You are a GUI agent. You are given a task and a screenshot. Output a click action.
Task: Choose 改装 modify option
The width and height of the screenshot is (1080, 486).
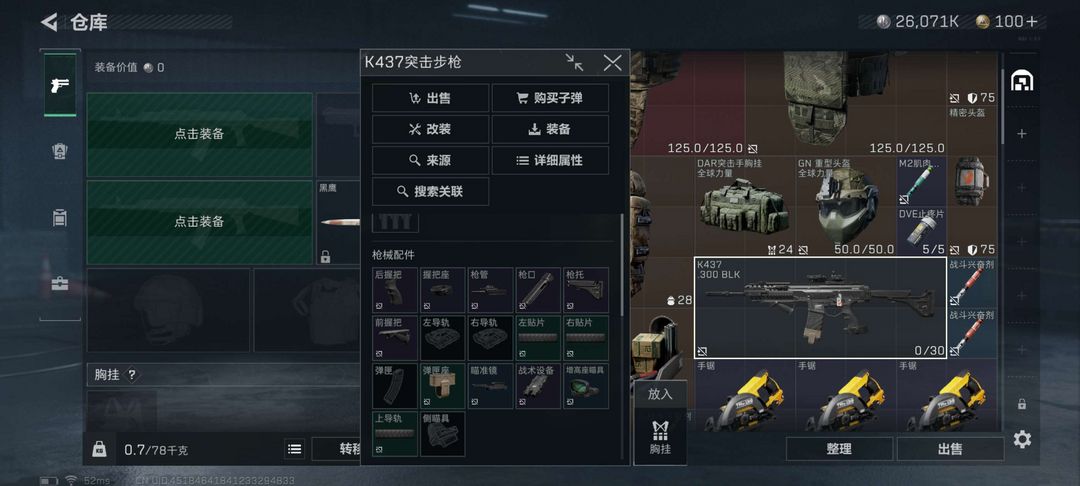point(430,129)
